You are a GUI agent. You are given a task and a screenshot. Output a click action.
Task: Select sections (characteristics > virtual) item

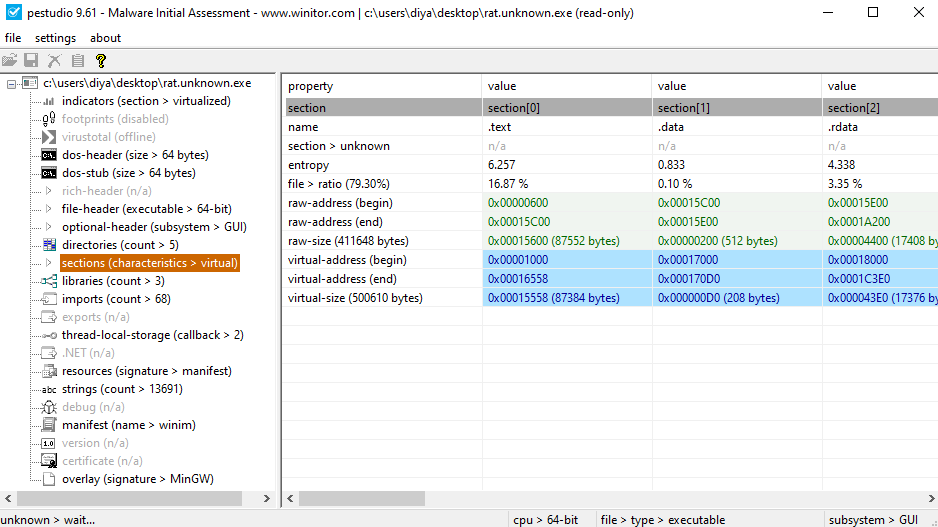150,263
